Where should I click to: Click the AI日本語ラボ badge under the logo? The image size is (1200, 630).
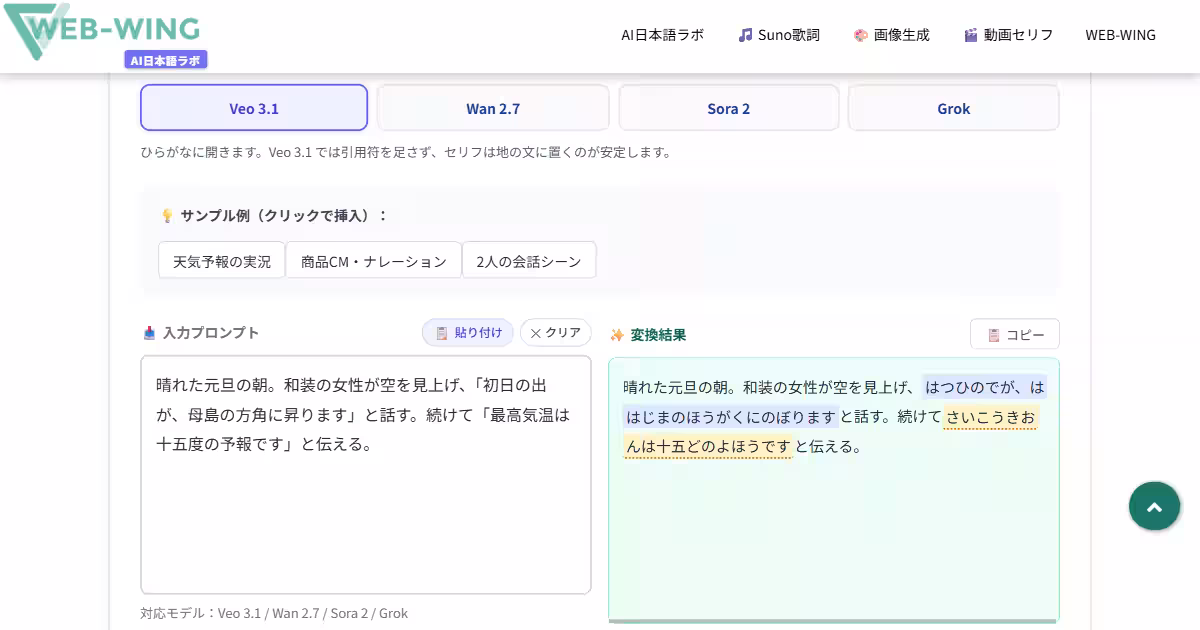tap(166, 60)
